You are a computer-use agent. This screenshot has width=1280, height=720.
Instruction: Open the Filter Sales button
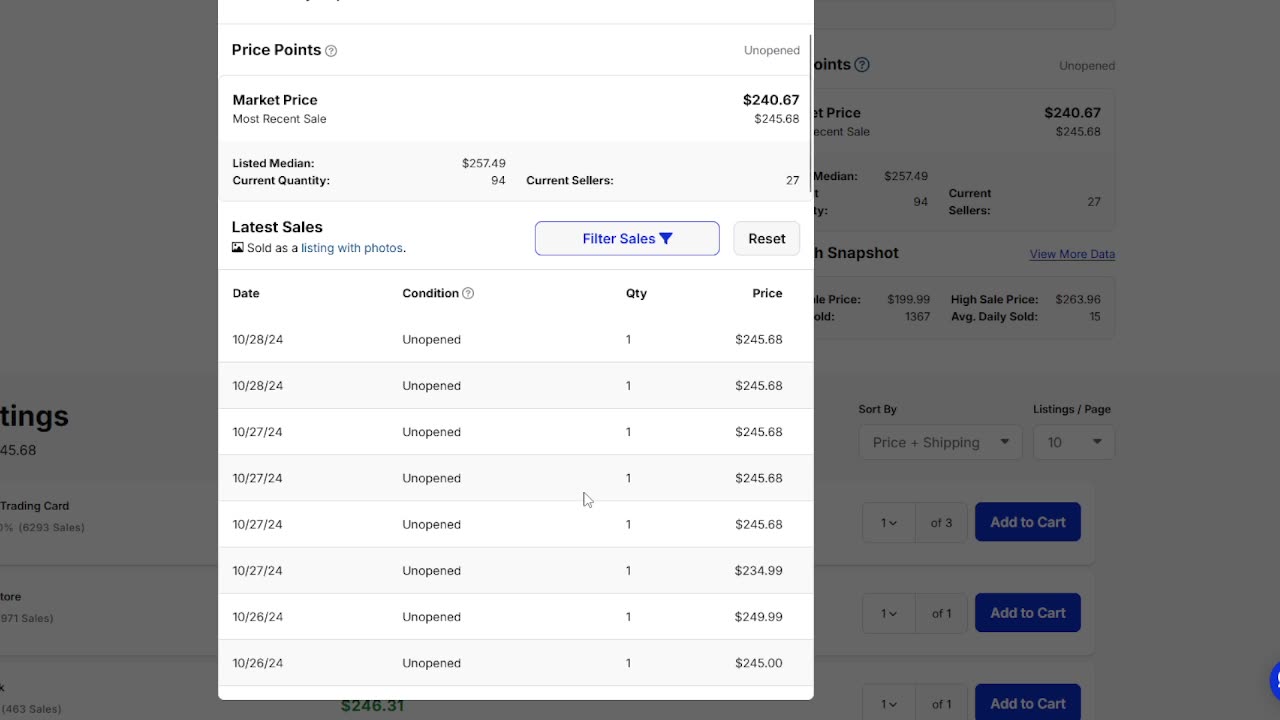coord(627,238)
